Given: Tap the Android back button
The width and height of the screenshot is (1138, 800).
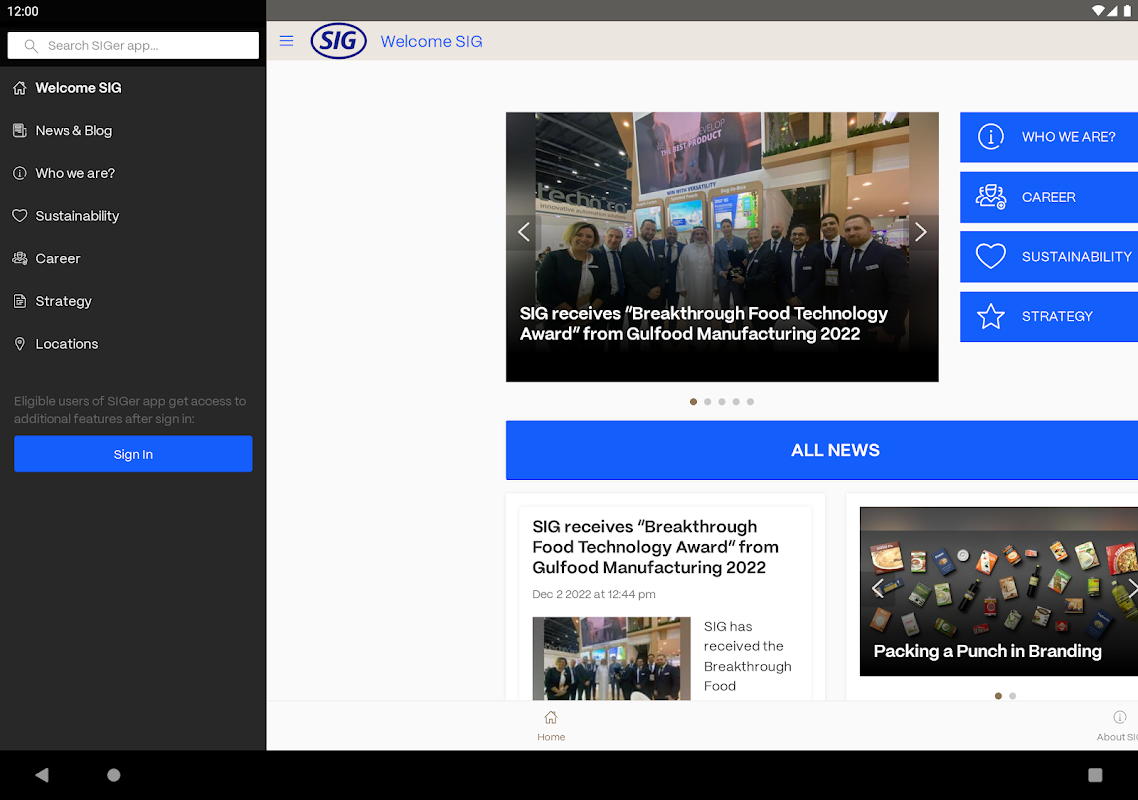Looking at the screenshot, I should (42, 775).
